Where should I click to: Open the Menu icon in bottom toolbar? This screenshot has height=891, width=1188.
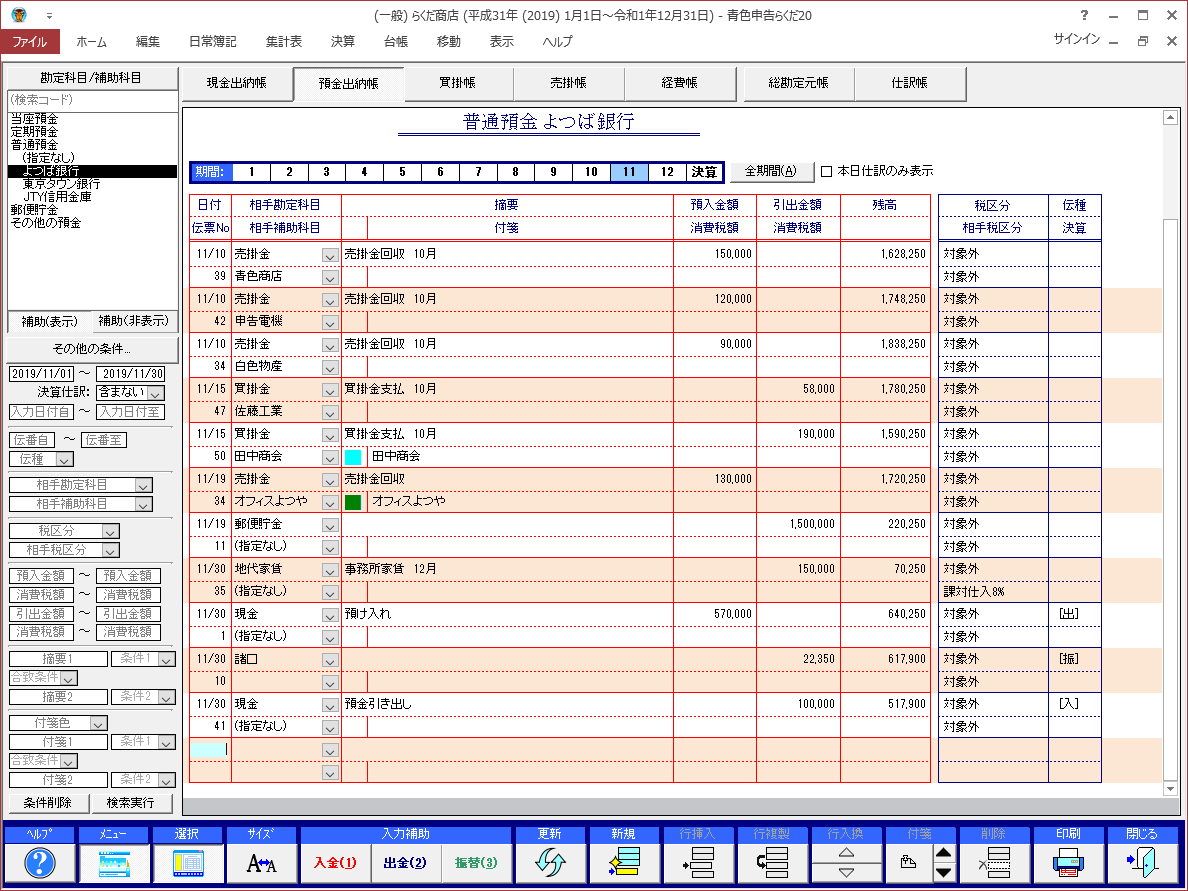click(x=114, y=863)
